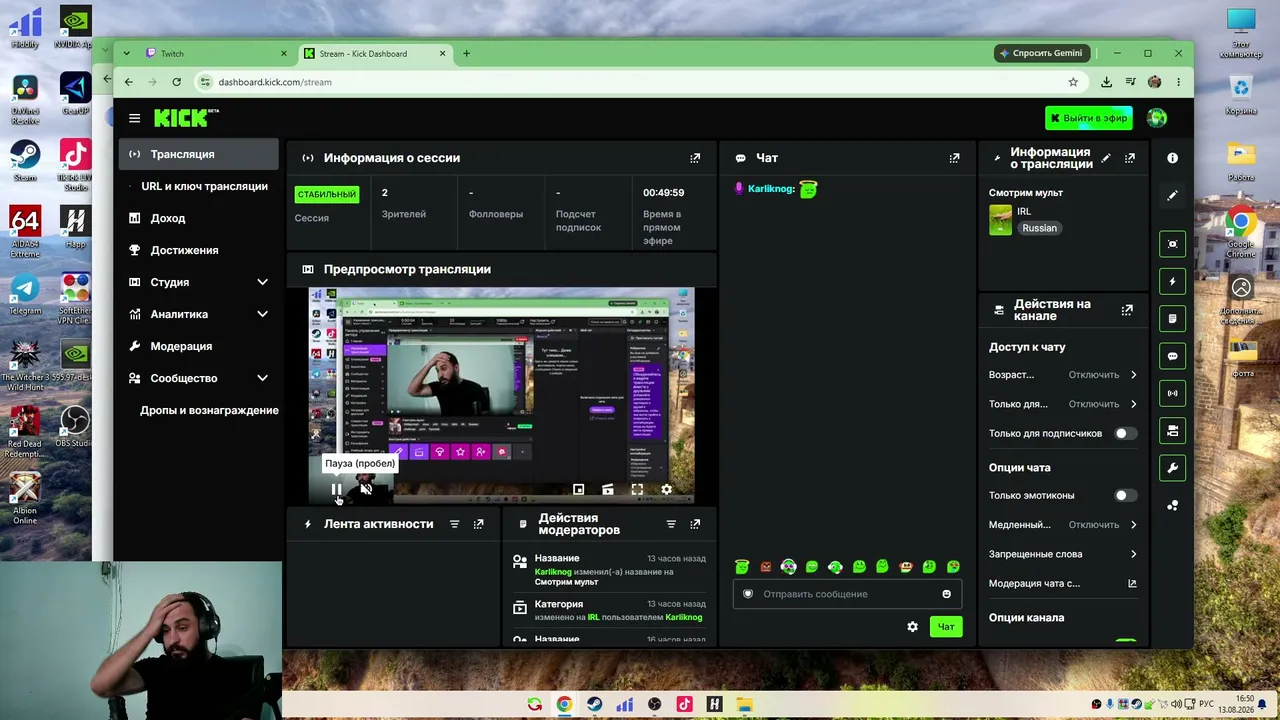Open the Возраст... chat access option
This screenshot has width=1280, height=720.
click(x=1063, y=375)
